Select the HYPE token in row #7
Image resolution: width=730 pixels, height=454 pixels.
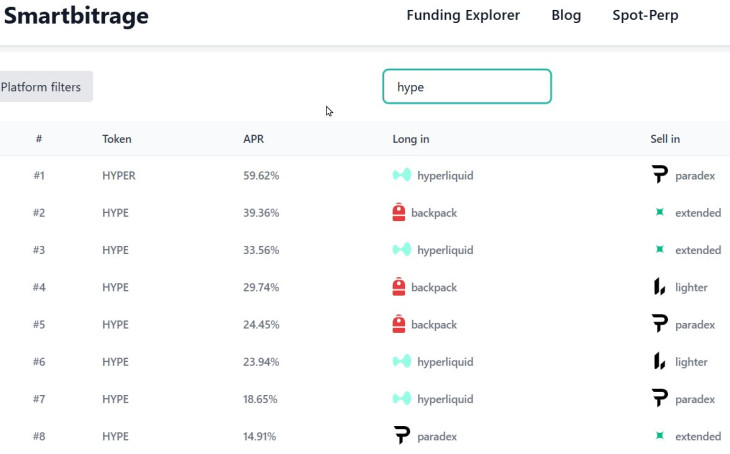pyautogui.click(x=115, y=399)
